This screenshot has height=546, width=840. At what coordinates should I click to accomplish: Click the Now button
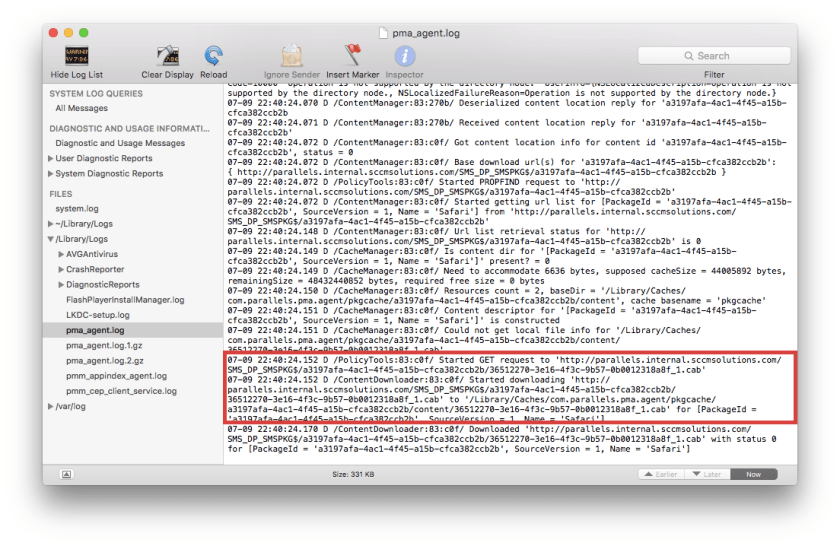point(753,474)
